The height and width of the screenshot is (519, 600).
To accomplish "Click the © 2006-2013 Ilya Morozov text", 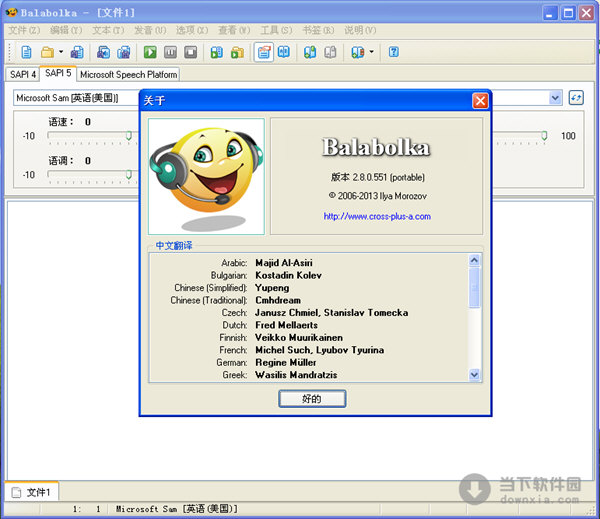I will tap(377, 196).
